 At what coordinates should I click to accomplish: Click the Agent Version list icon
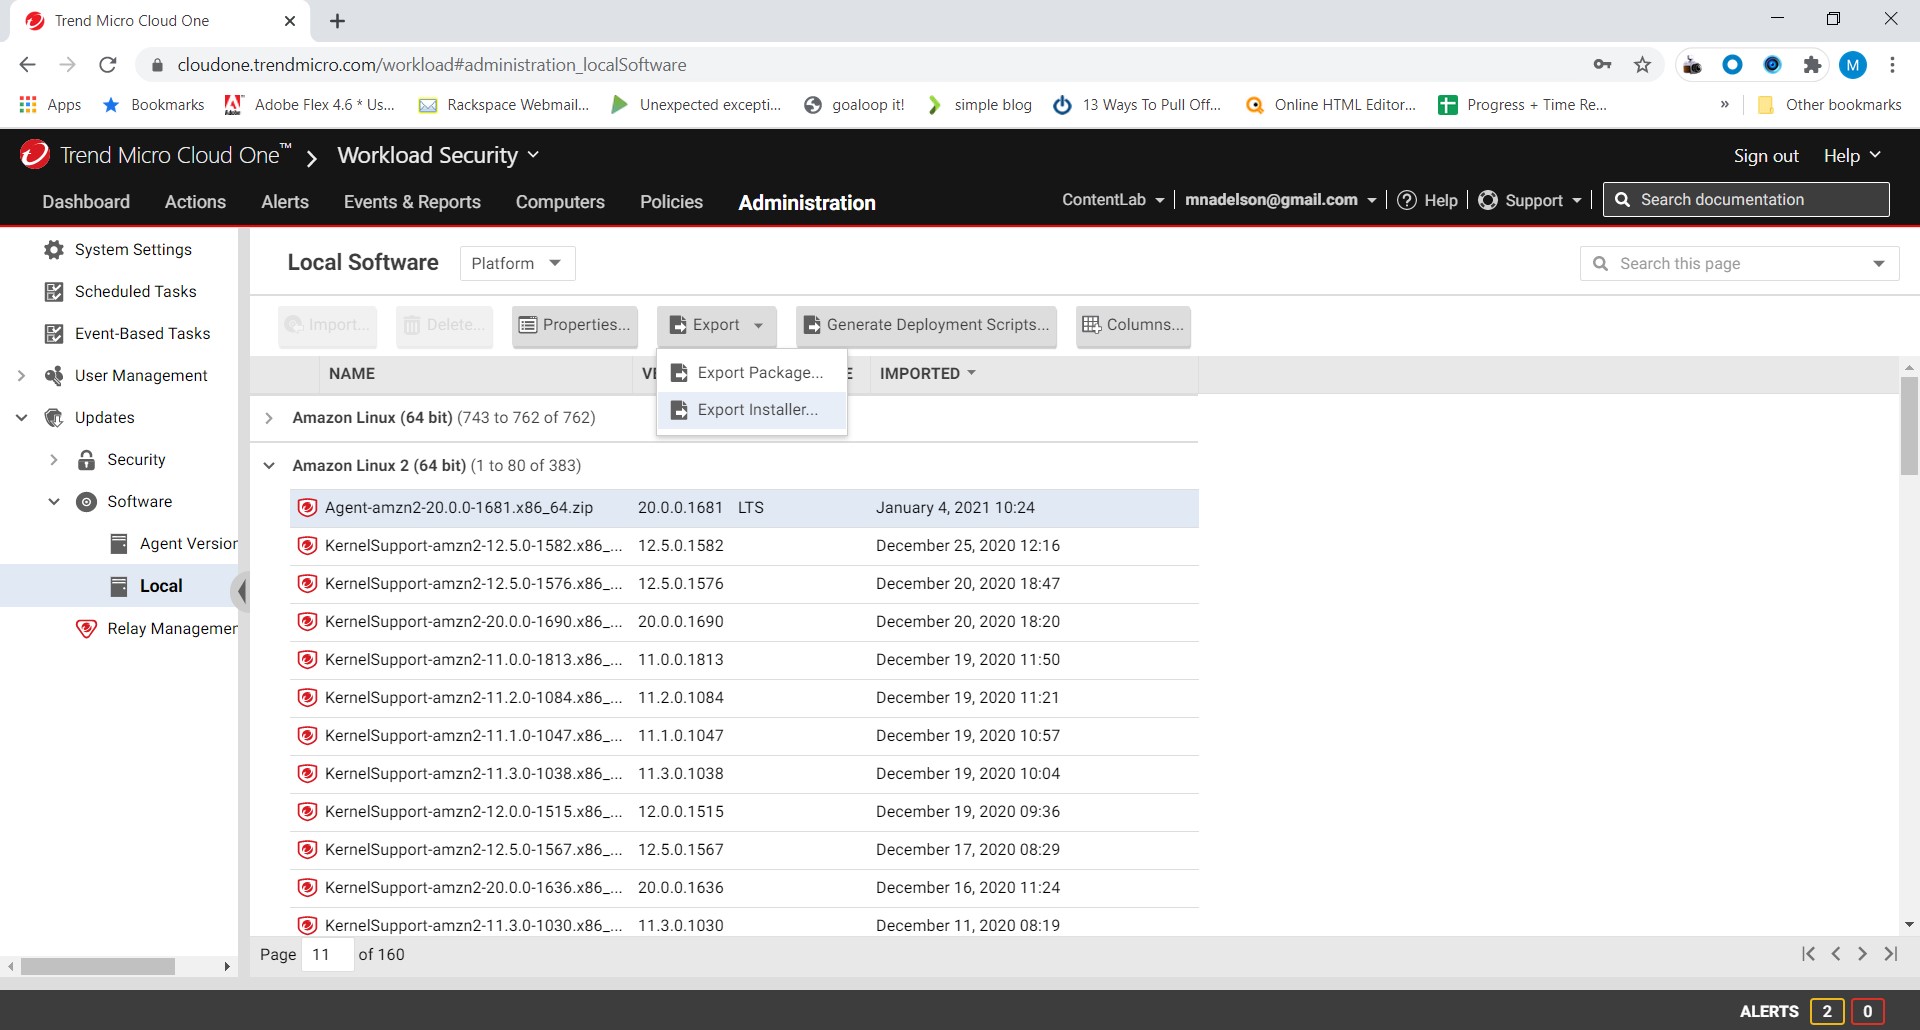pyautogui.click(x=119, y=544)
